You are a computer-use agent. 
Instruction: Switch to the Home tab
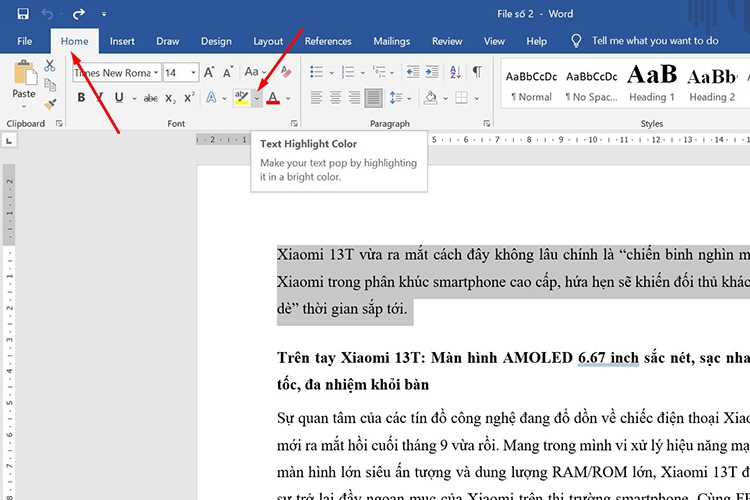75,41
